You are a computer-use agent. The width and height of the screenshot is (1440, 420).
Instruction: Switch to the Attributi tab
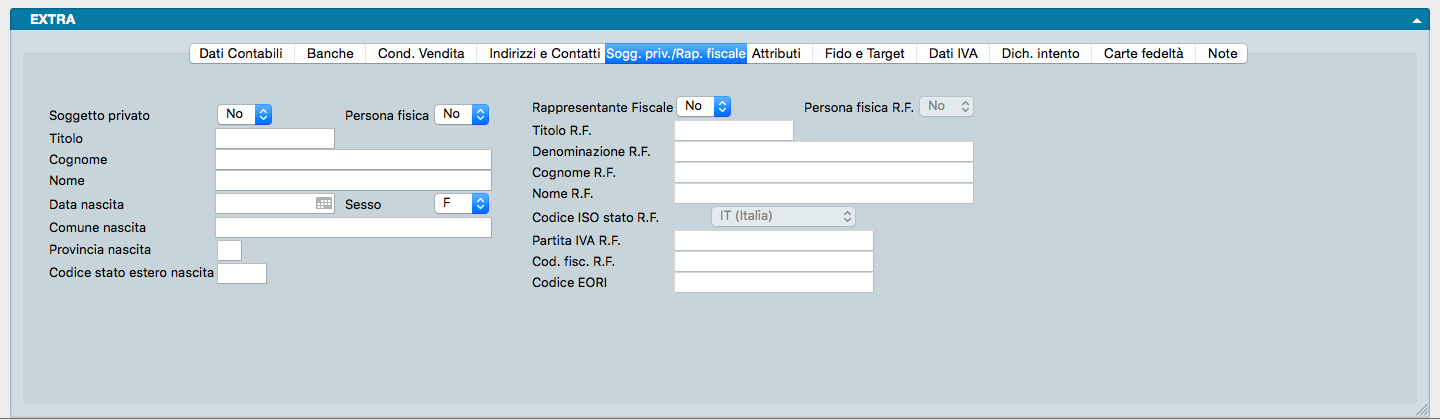pyautogui.click(x=776, y=54)
